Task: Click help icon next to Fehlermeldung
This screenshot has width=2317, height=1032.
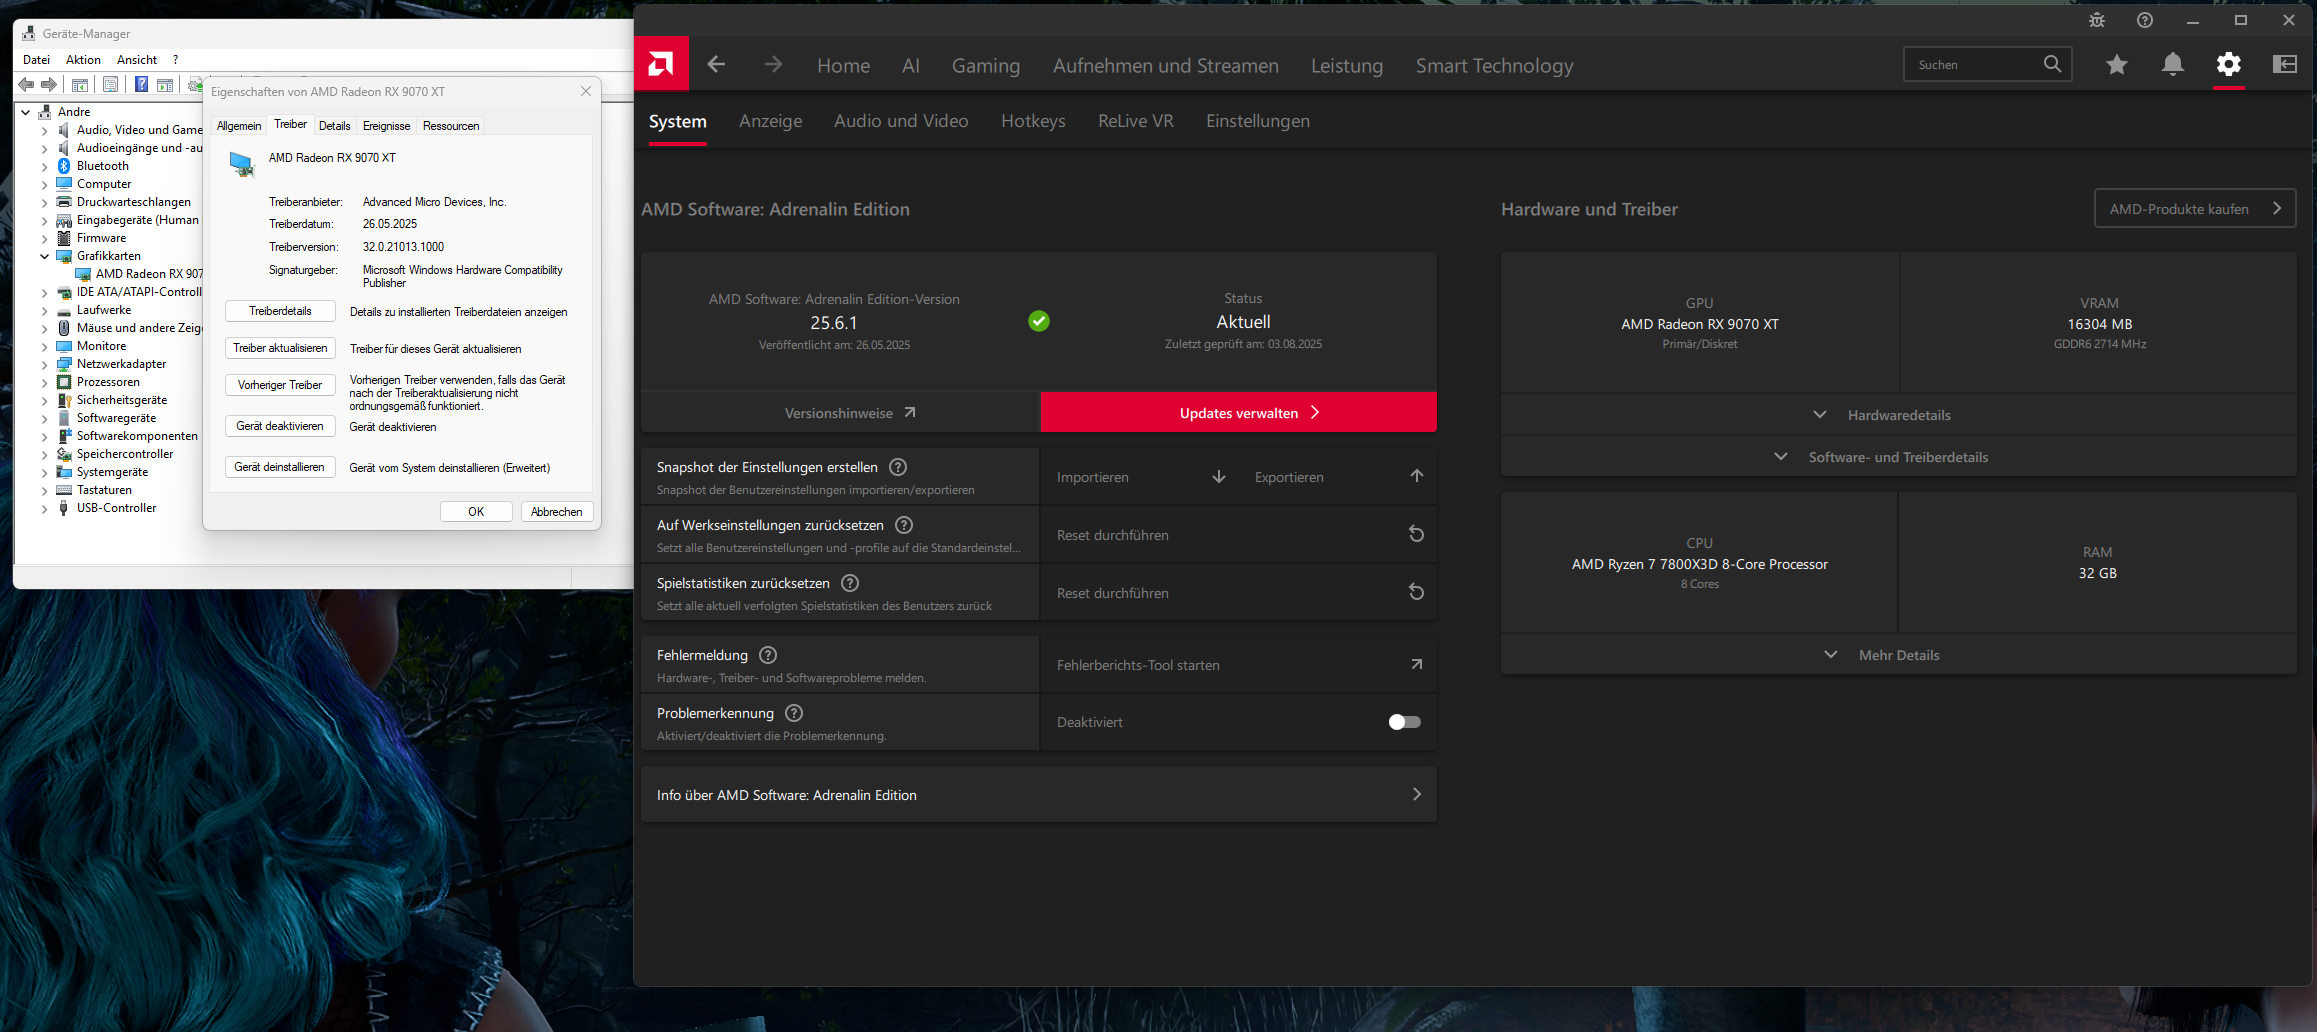Action: click(768, 655)
